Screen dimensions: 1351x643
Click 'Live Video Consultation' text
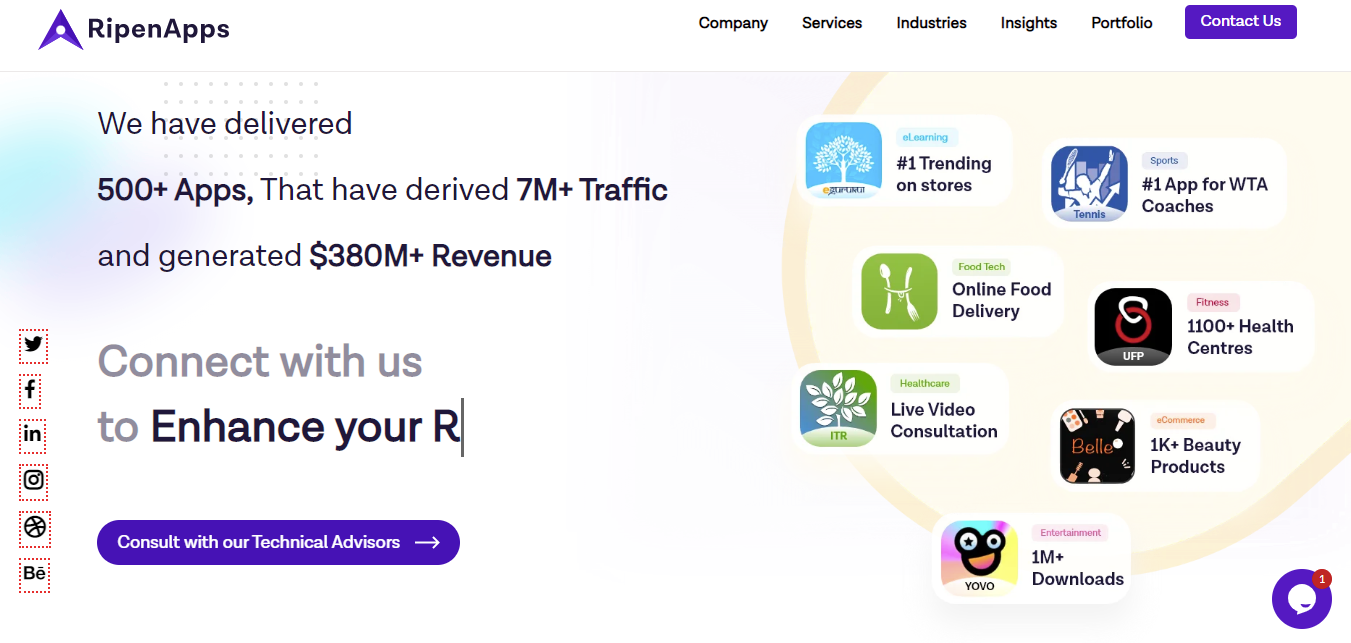(x=944, y=420)
